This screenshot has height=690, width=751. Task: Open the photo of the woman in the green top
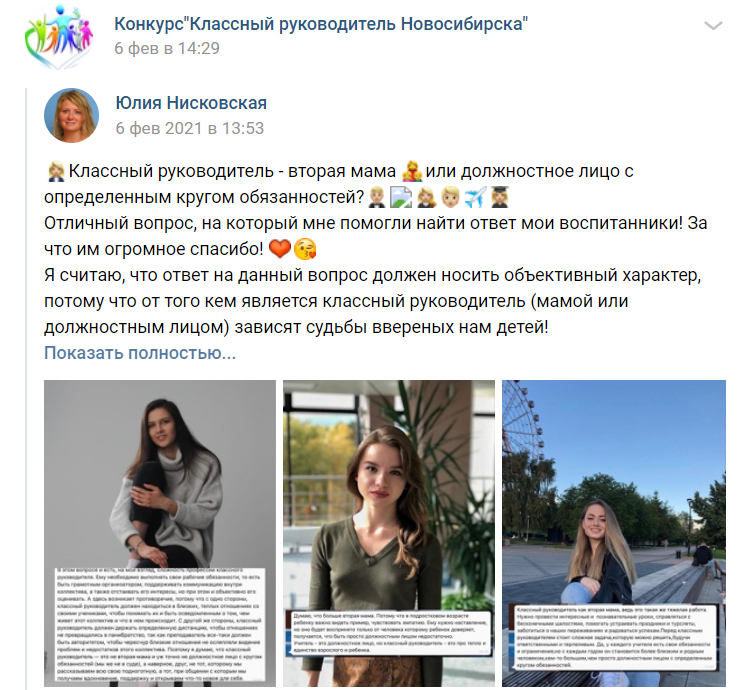(x=389, y=533)
